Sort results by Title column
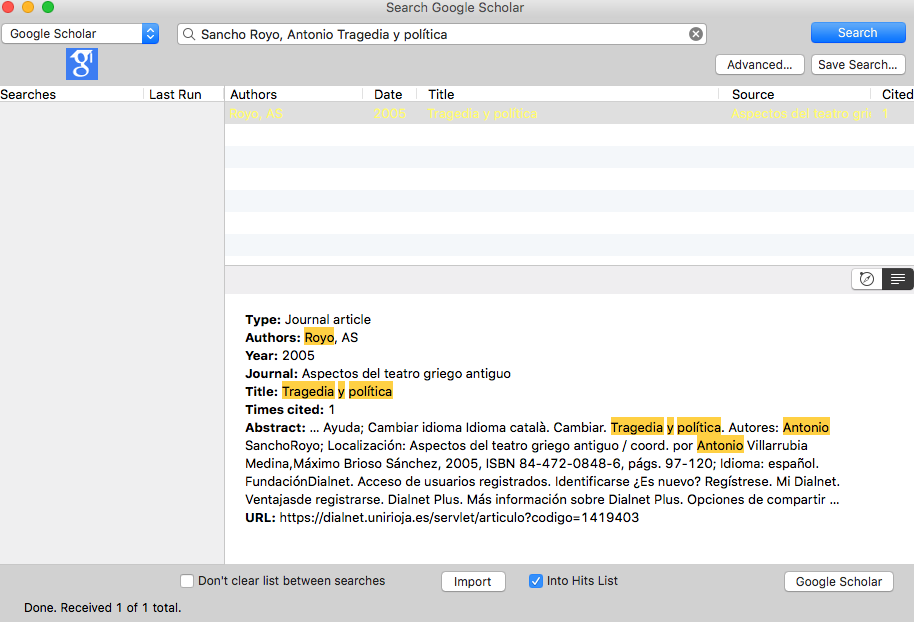The width and height of the screenshot is (914, 622). [567, 94]
